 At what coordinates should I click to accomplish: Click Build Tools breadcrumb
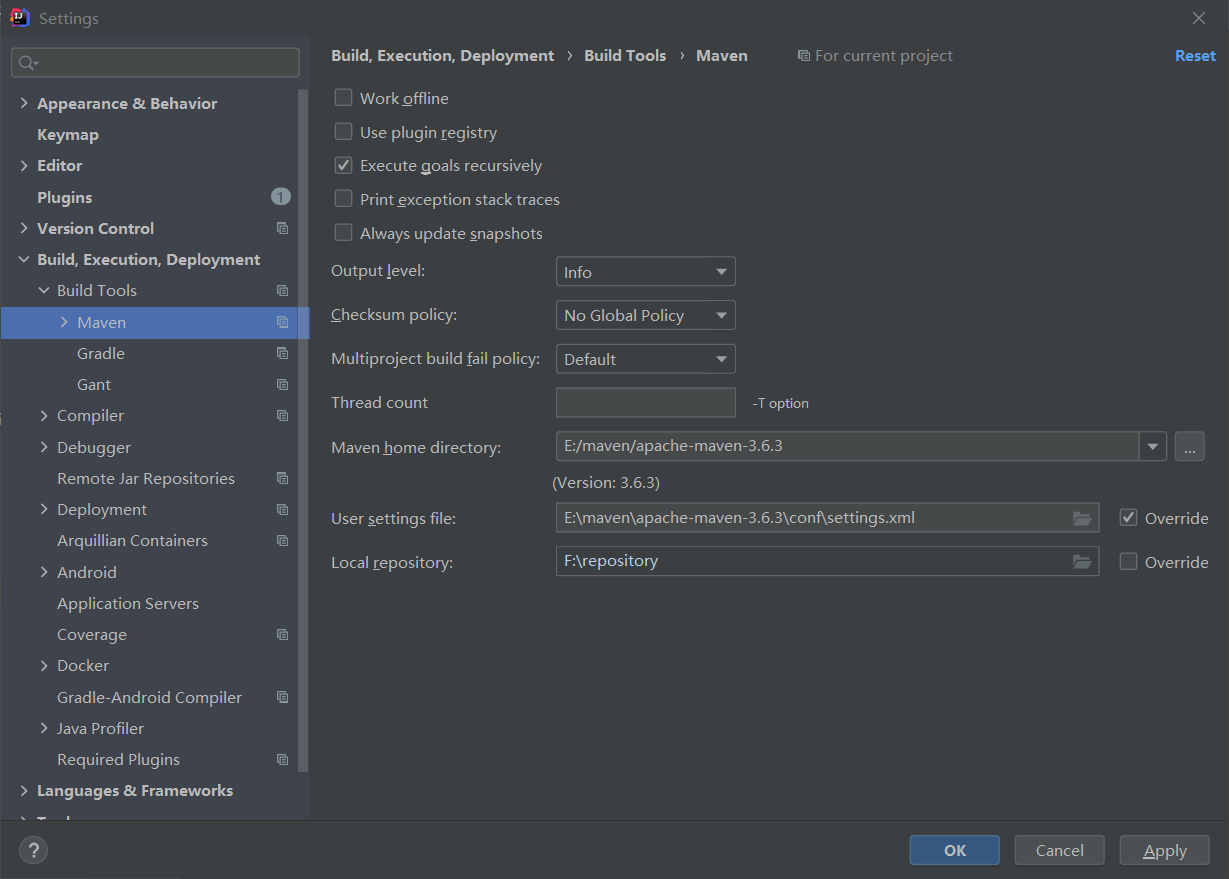tap(625, 56)
